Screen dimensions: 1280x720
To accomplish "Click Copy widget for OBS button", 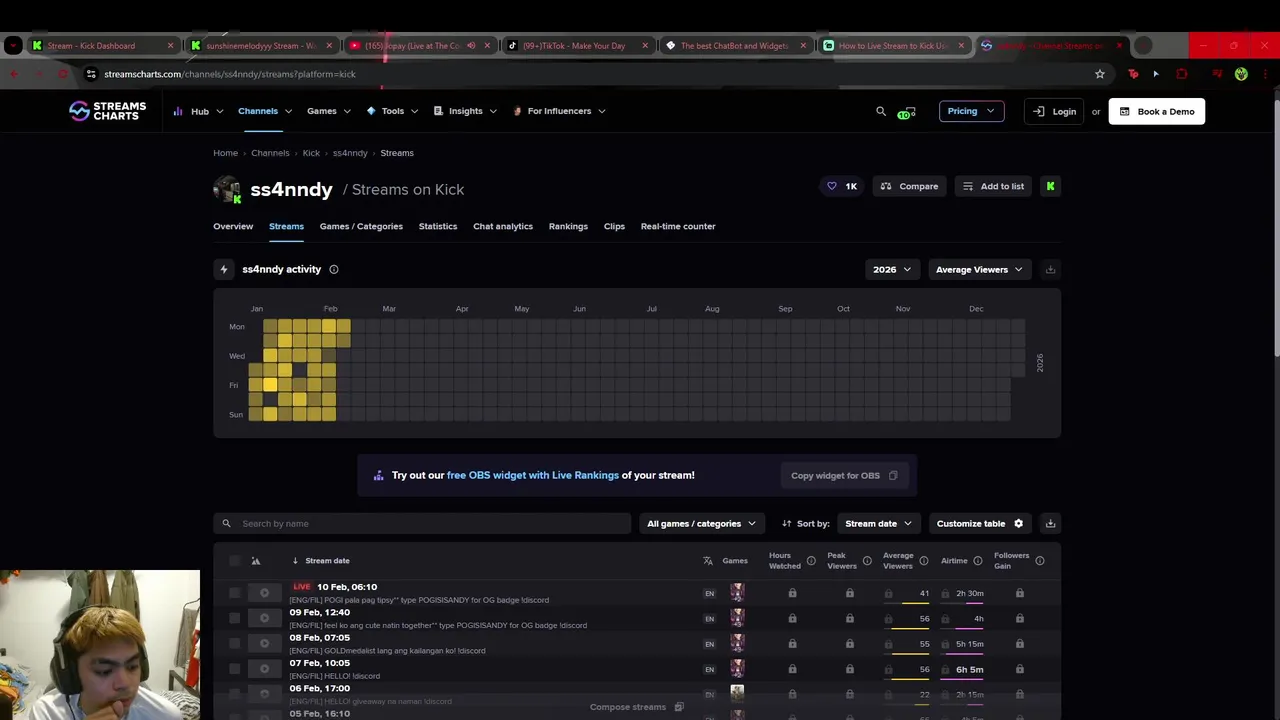I will click(845, 475).
